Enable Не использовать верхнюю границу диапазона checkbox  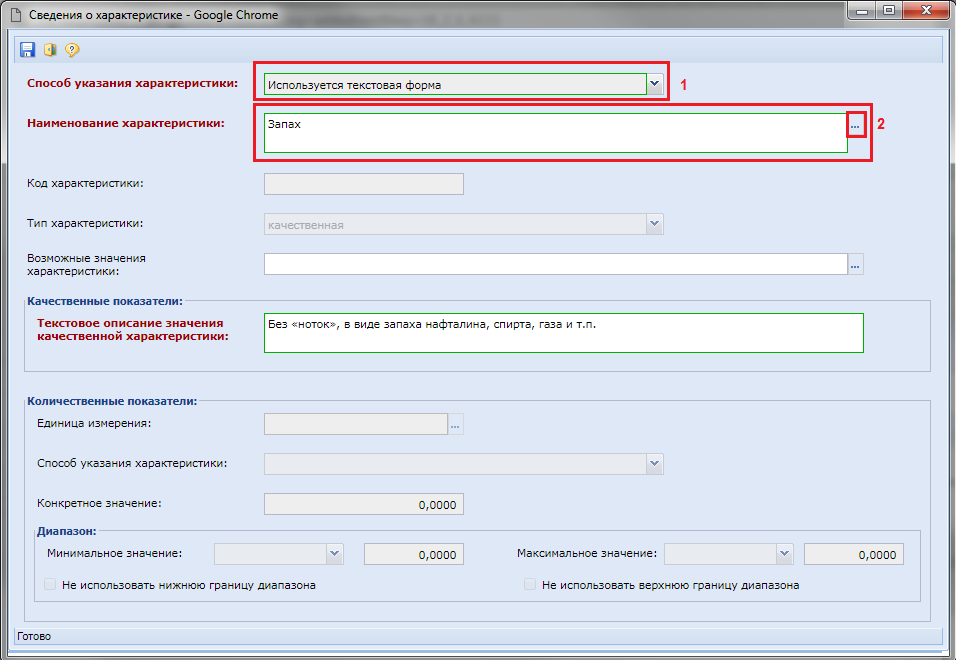pyautogui.click(x=531, y=585)
